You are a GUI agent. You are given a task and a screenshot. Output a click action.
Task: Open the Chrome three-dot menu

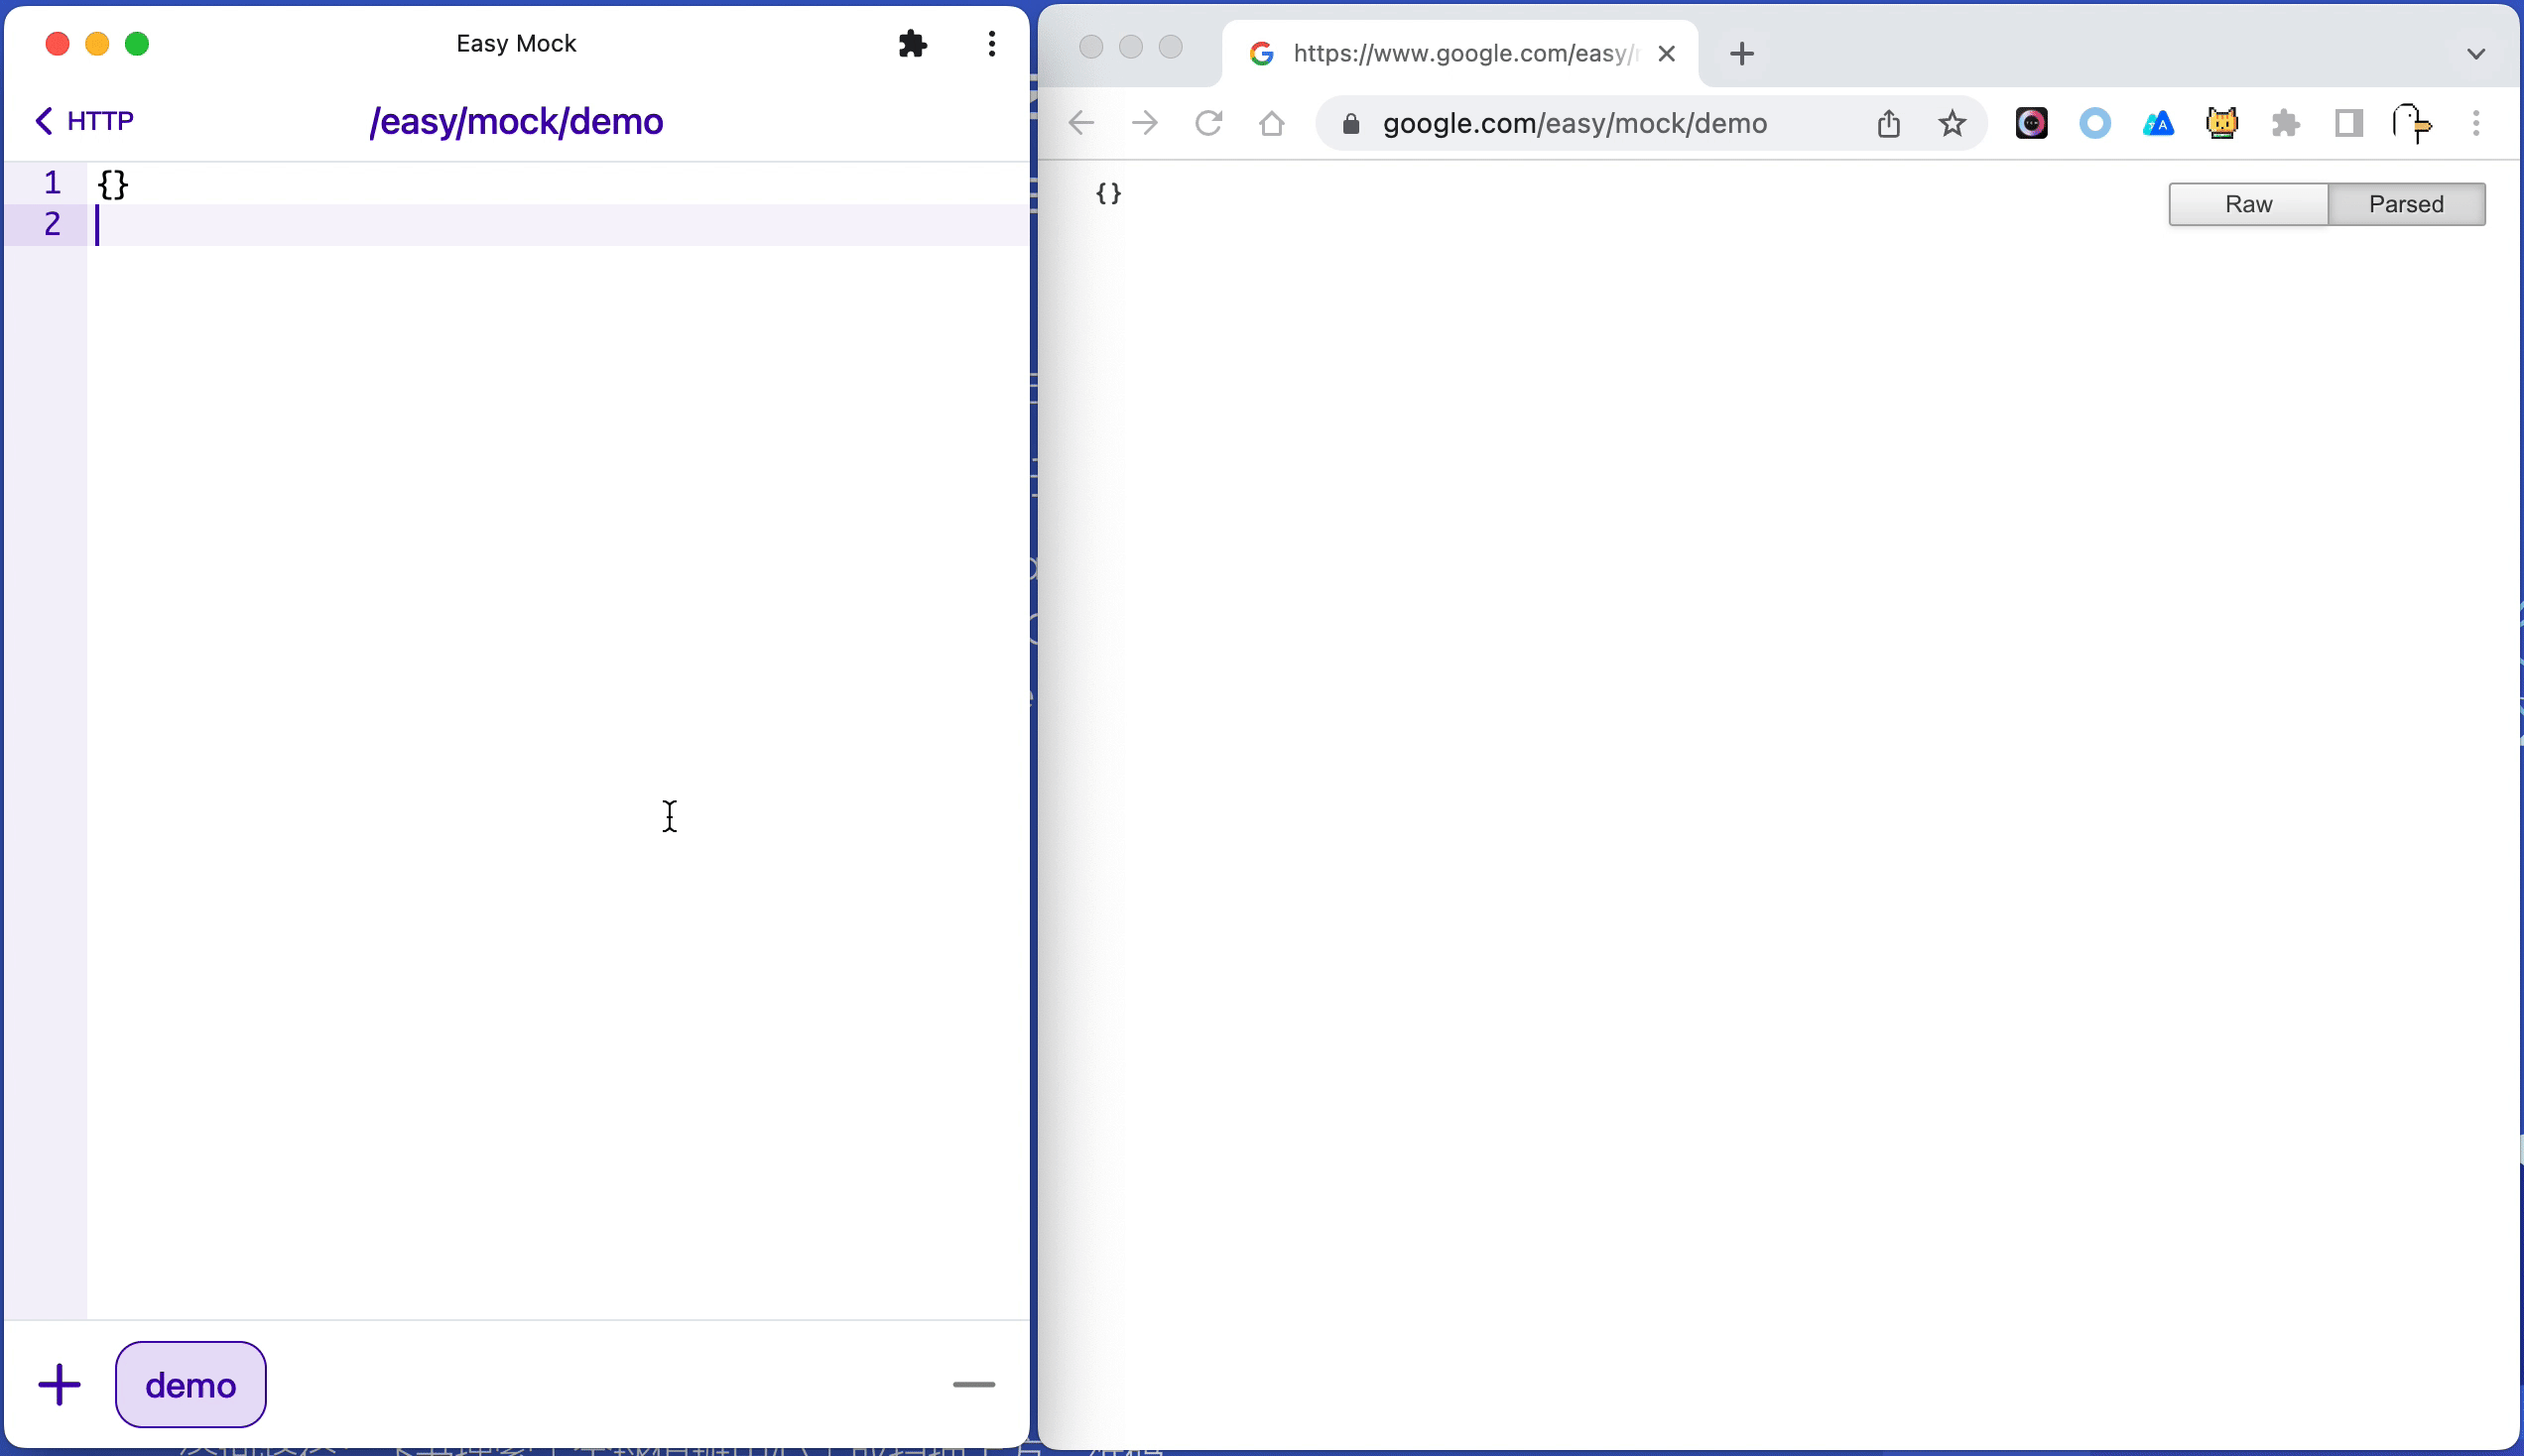(2475, 123)
